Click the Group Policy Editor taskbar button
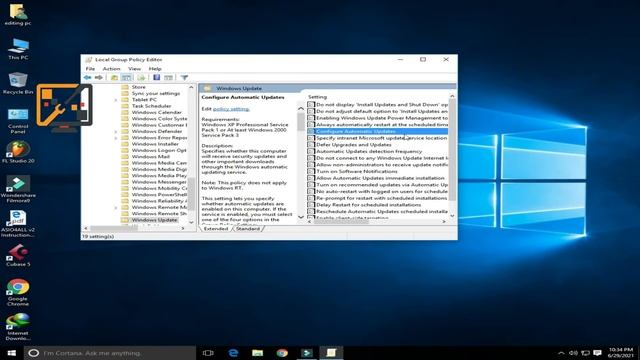Image resolution: width=640 pixels, height=360 pixels. pyautogui.click(x=331, y=353)
